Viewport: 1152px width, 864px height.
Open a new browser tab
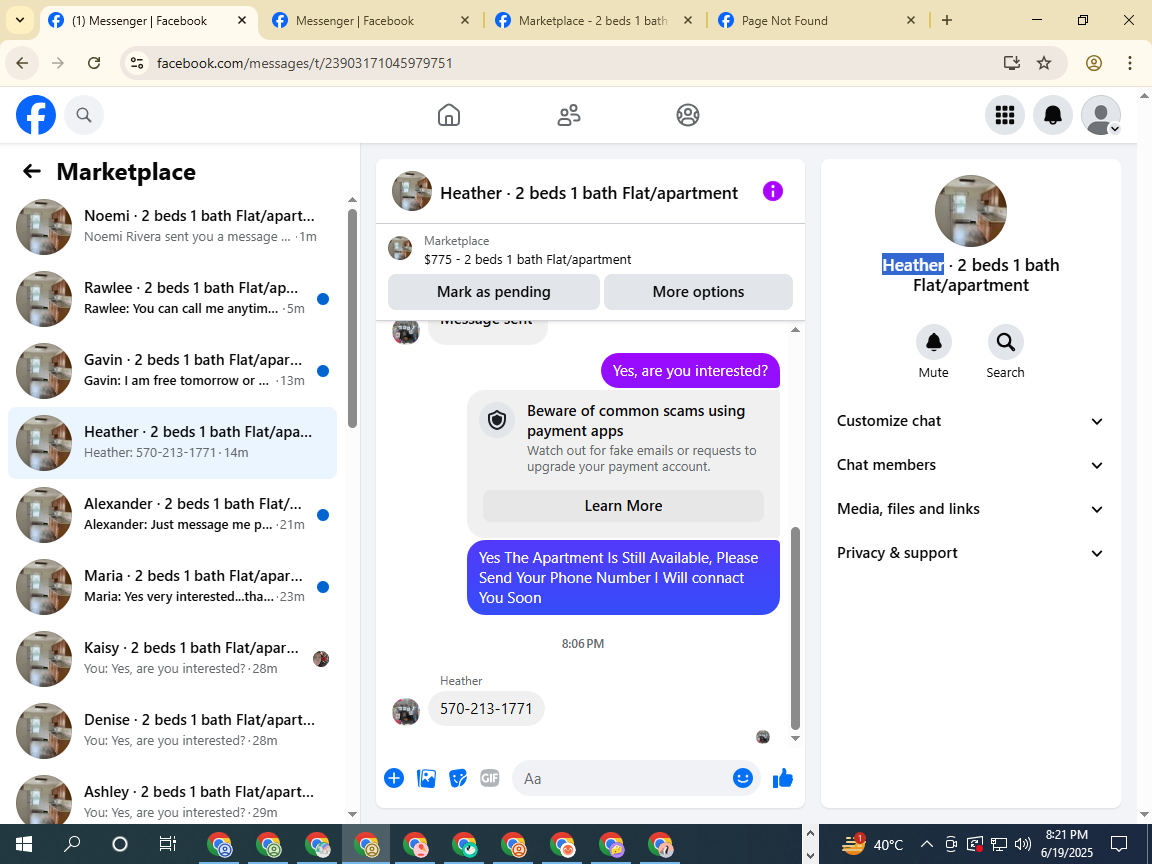click(x=947, y=21)
